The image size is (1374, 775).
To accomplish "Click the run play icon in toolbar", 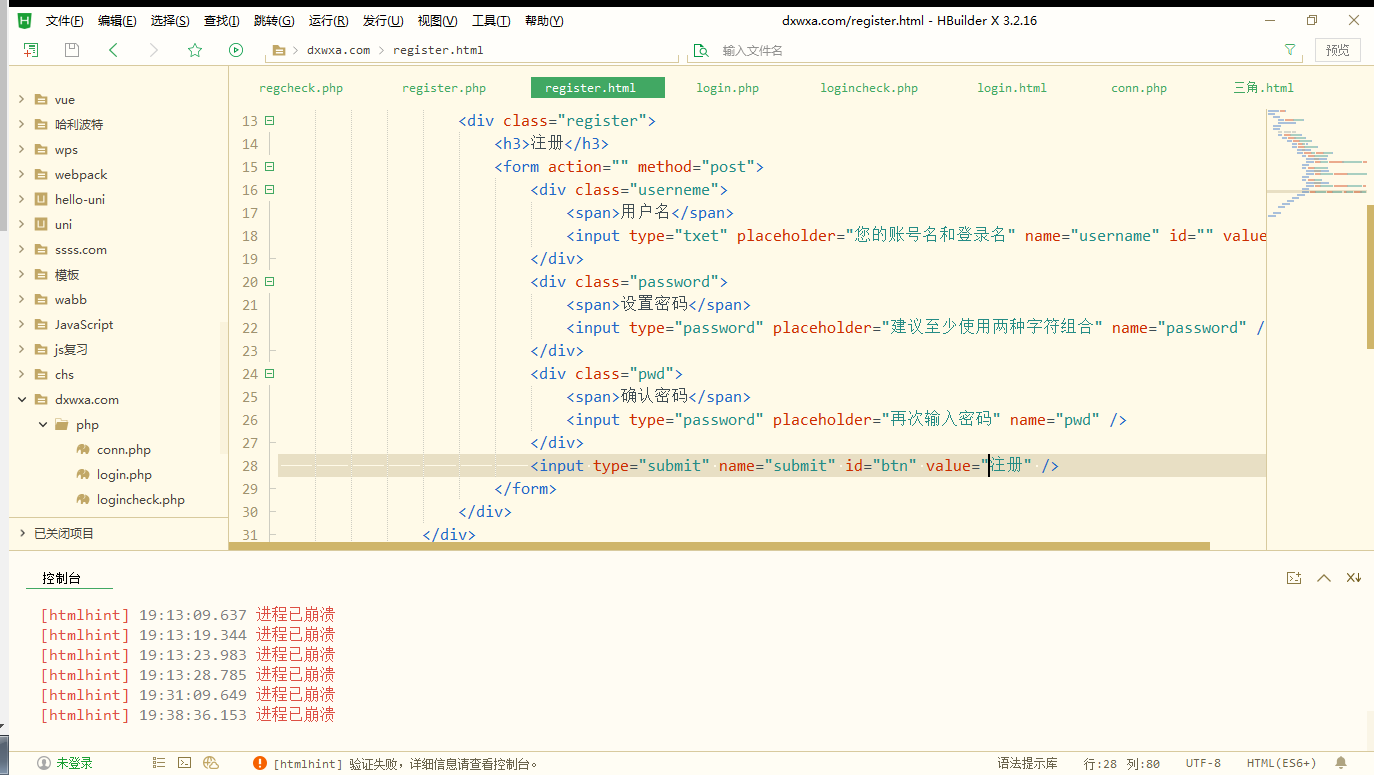I will [236, 50].
